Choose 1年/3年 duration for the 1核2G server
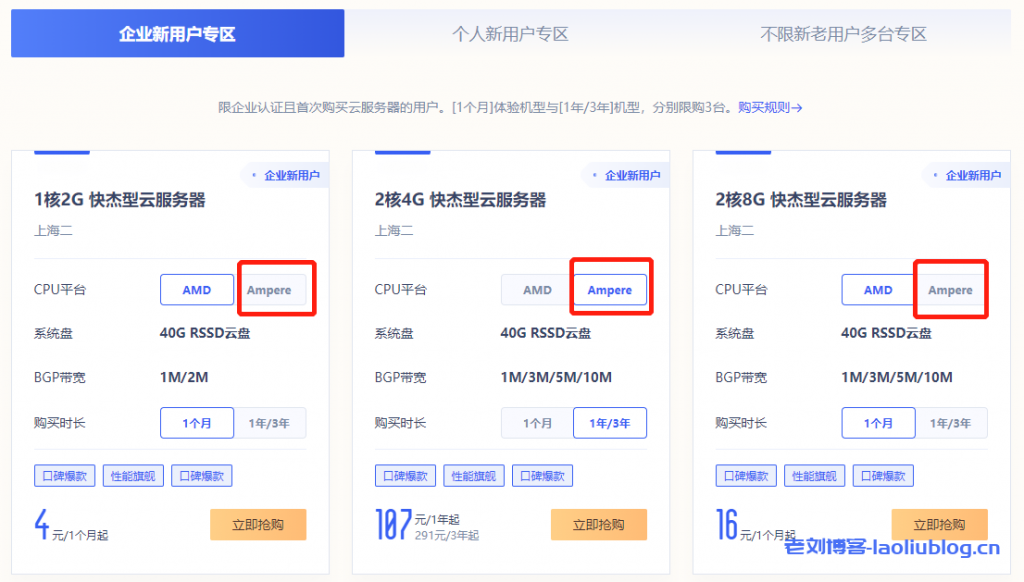Image resolution: width=1024 pixels, height=582 pixels. (271, 423)
